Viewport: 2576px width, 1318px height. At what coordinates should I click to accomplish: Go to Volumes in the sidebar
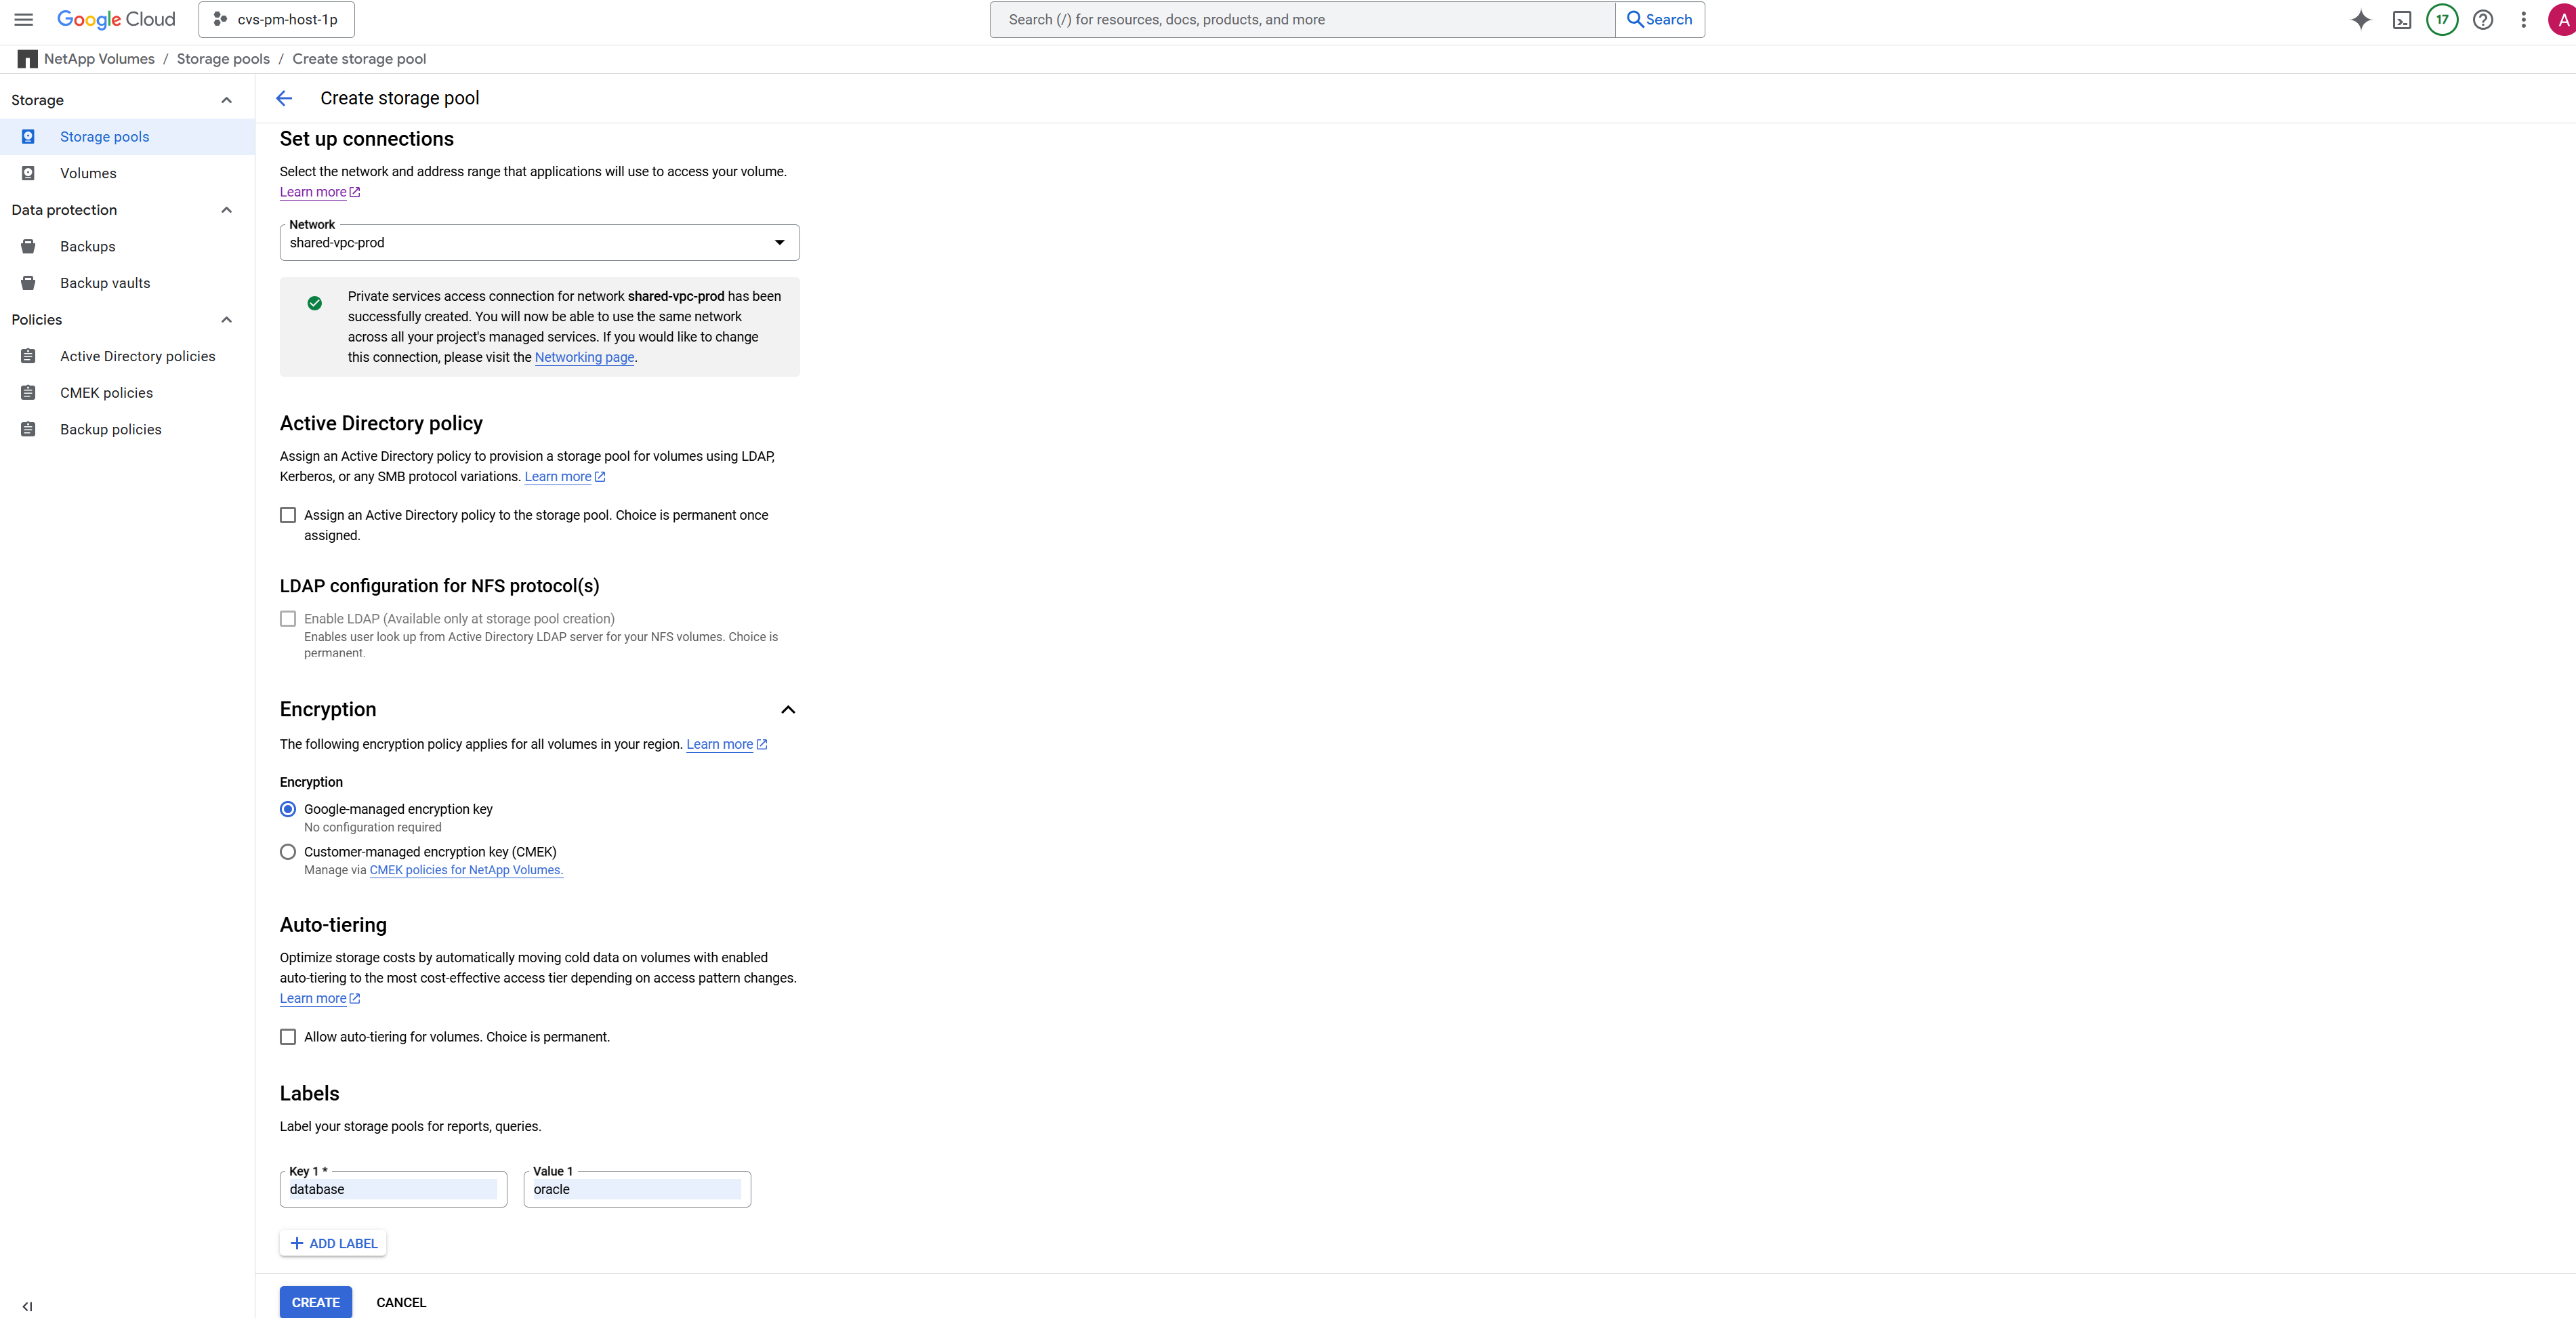(88, 173)
